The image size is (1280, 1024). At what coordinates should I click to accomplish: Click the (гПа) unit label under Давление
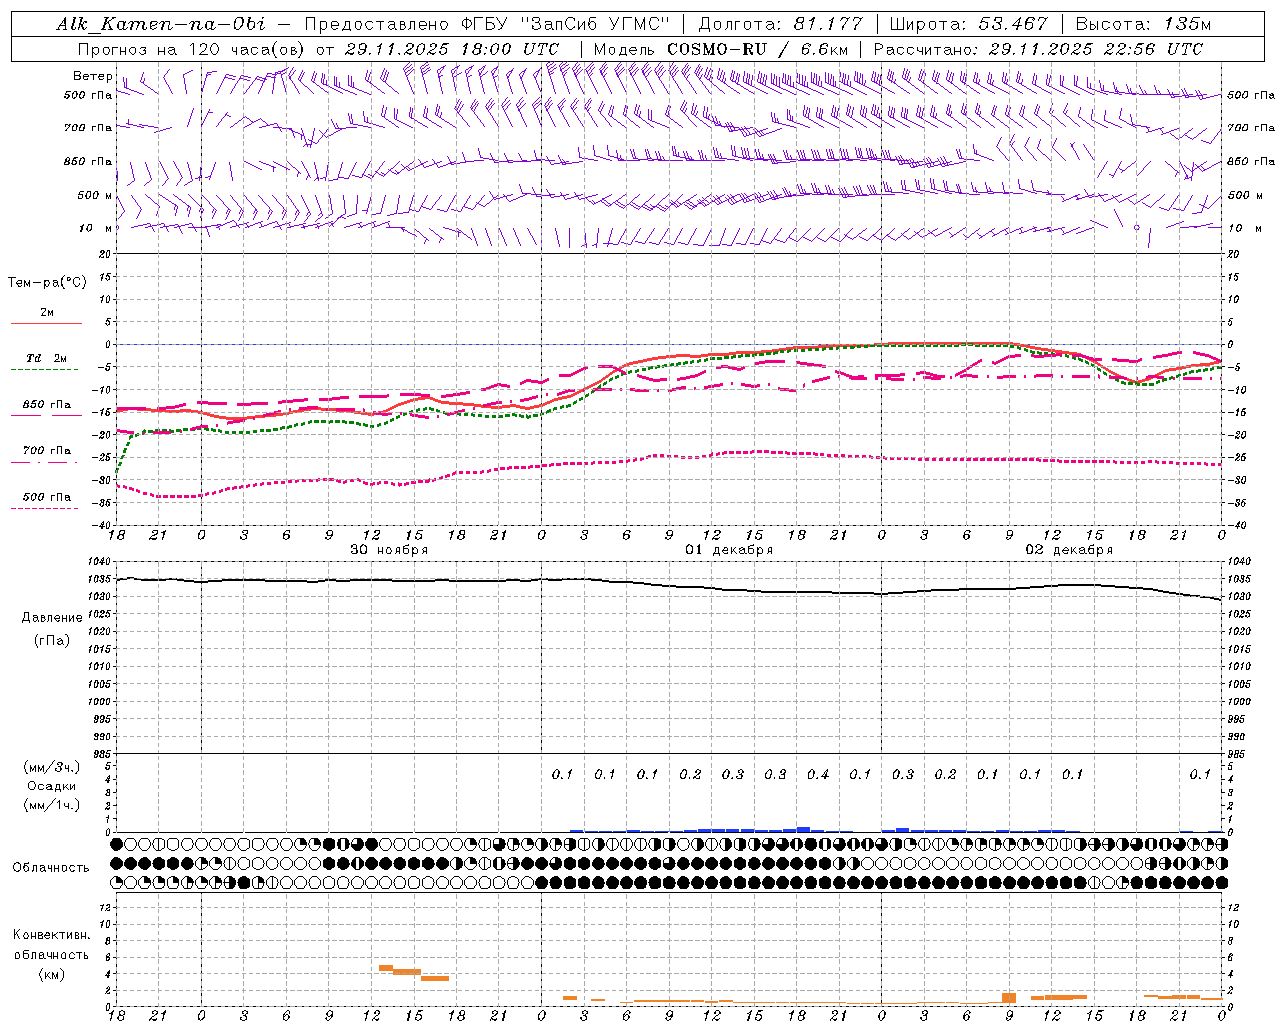pyautogui.click(x=52, y=640)
